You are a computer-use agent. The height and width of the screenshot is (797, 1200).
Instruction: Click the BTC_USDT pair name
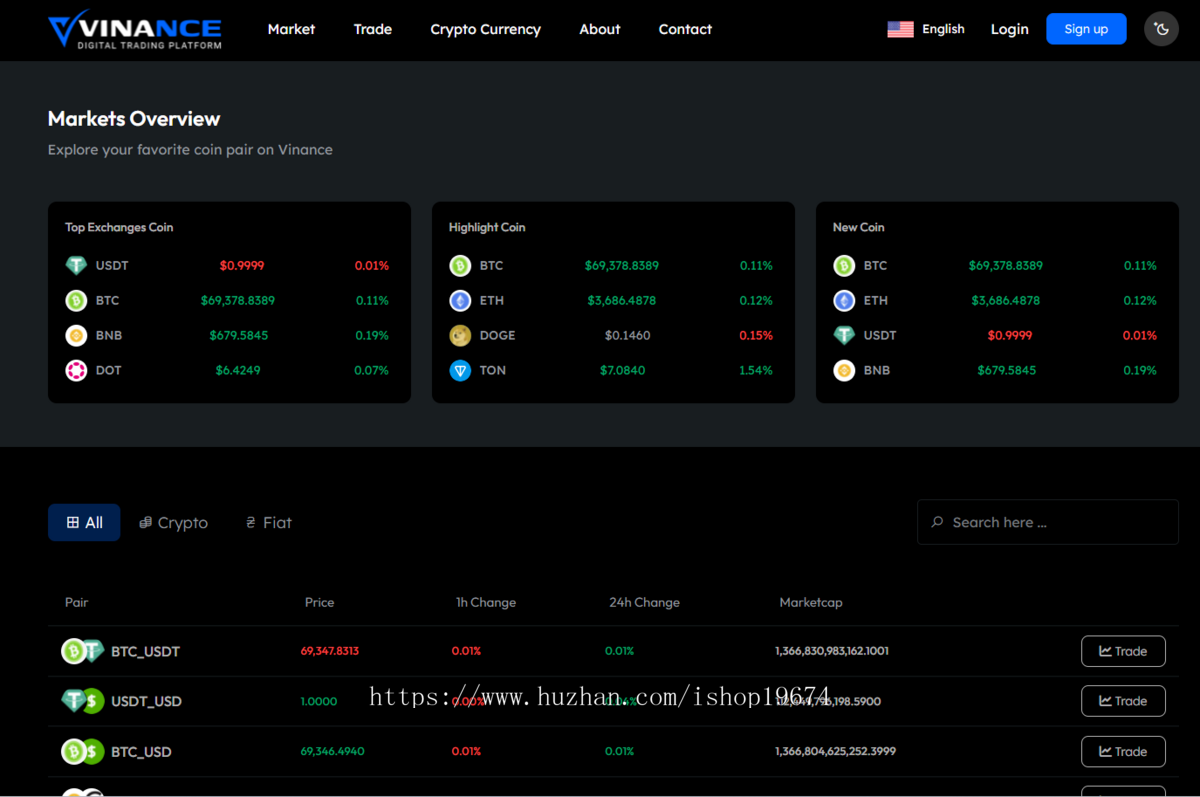[x=145, y=651]
